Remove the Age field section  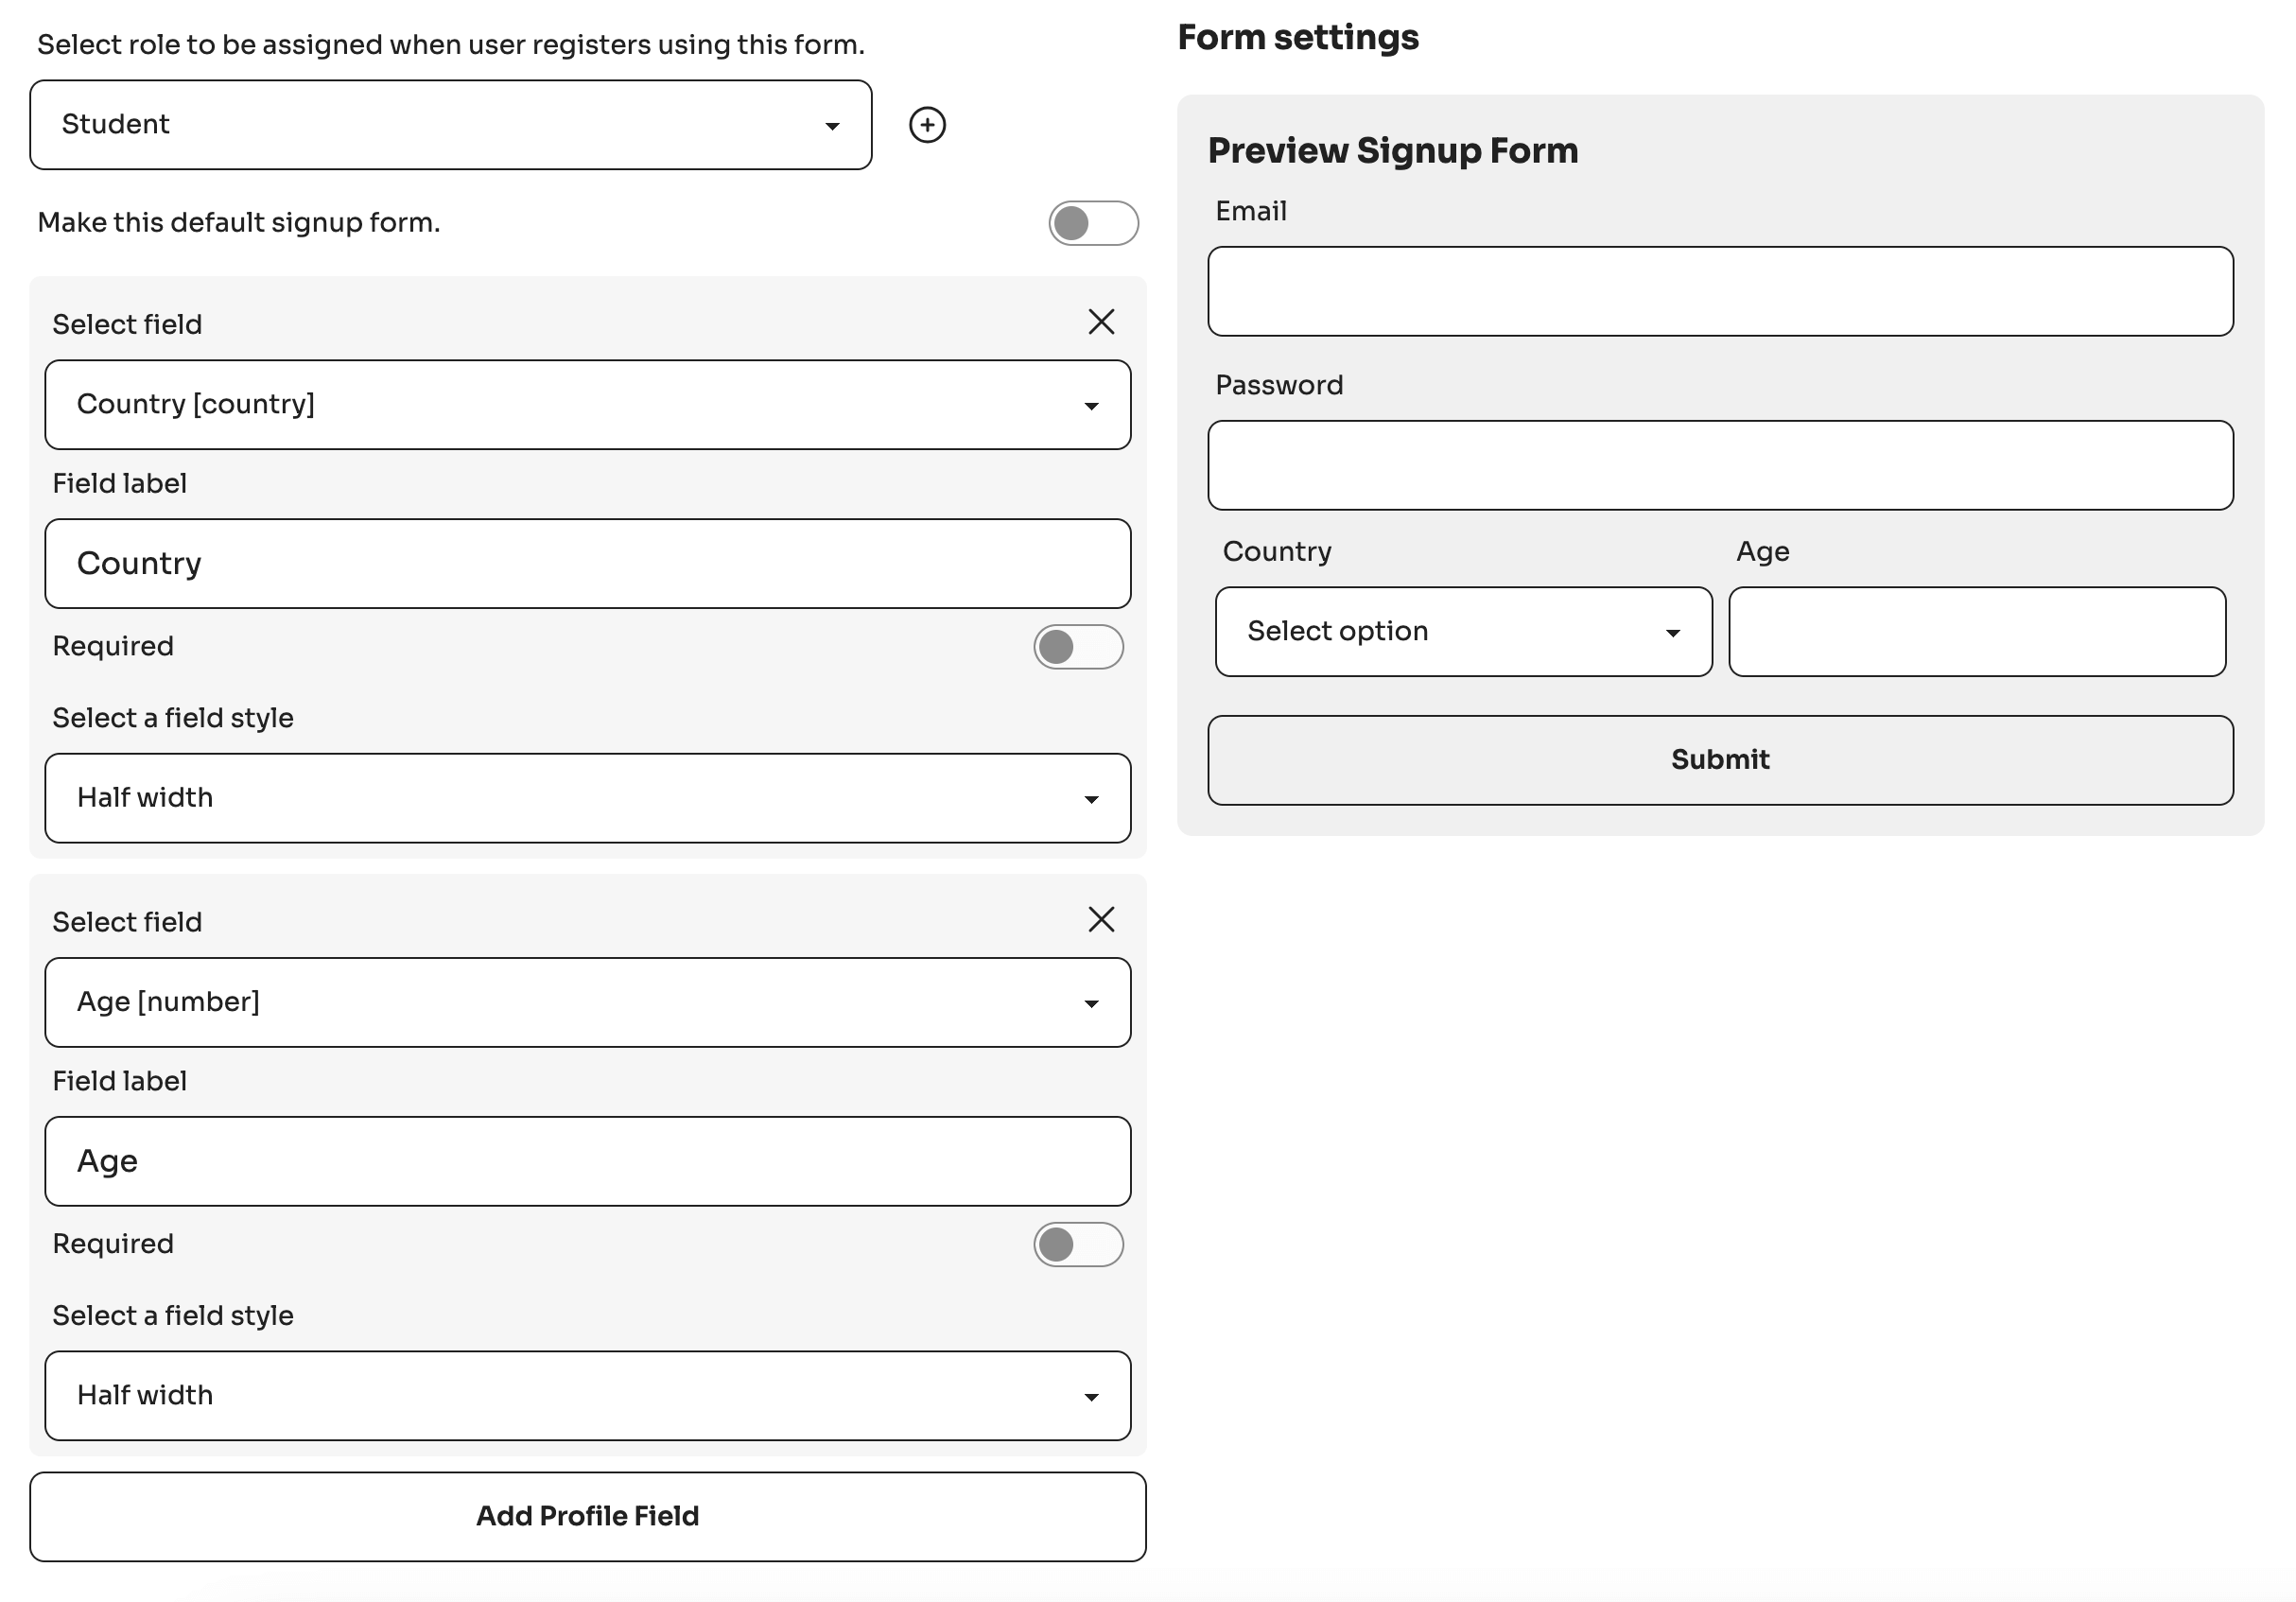click(x=1101, y=919)
